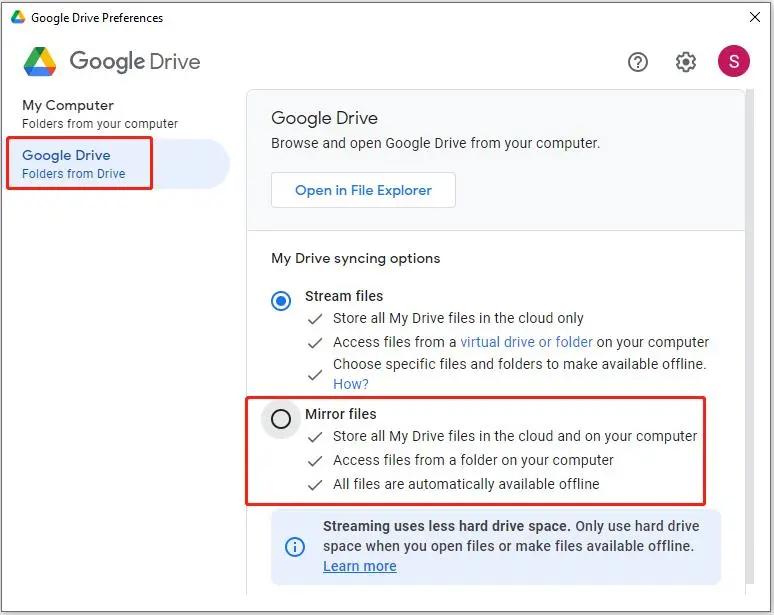Click 'Store all My Drive files in the cloud only'

click(458, 318)
